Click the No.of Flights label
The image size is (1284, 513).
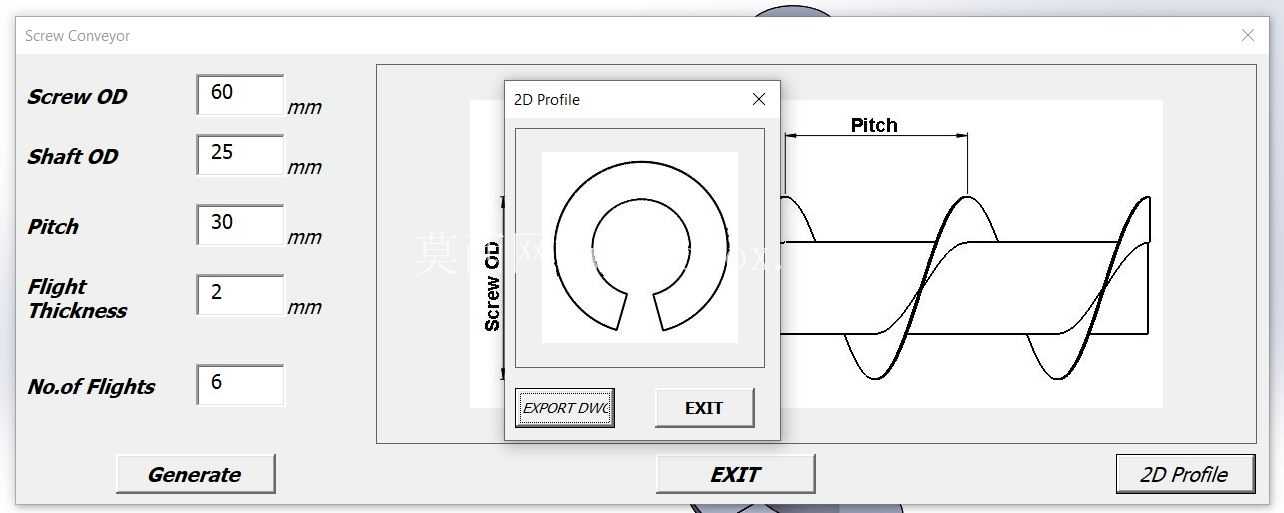pos(91,387)
